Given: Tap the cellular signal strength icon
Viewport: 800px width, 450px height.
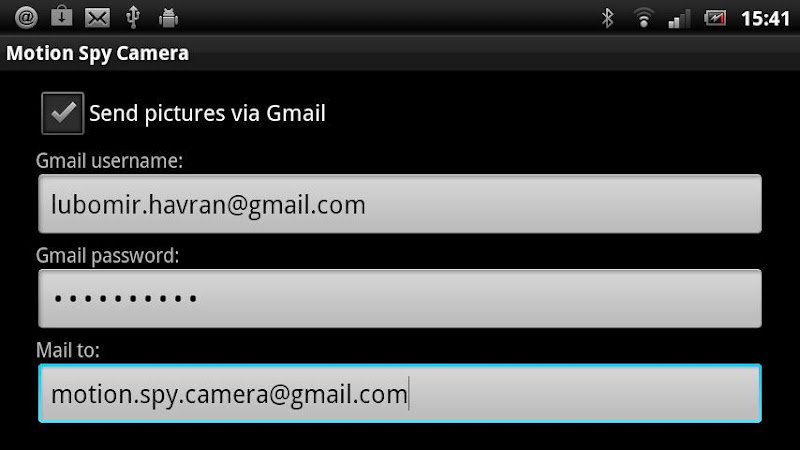Looking at the screenshot, I should (x=679, y=19).
